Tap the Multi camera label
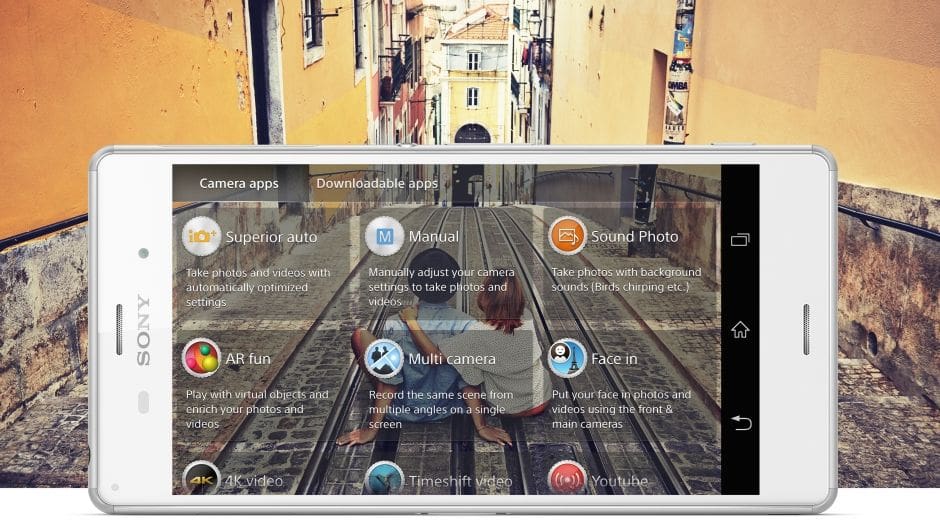 [452, 358]
